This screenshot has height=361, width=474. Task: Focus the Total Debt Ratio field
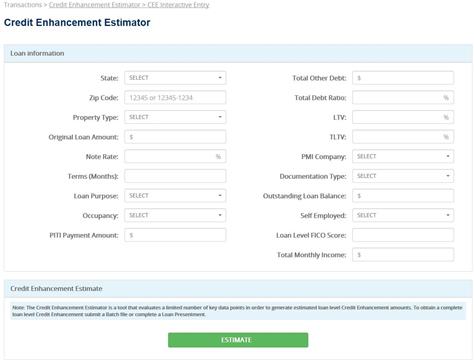click(x=403, y=97)
